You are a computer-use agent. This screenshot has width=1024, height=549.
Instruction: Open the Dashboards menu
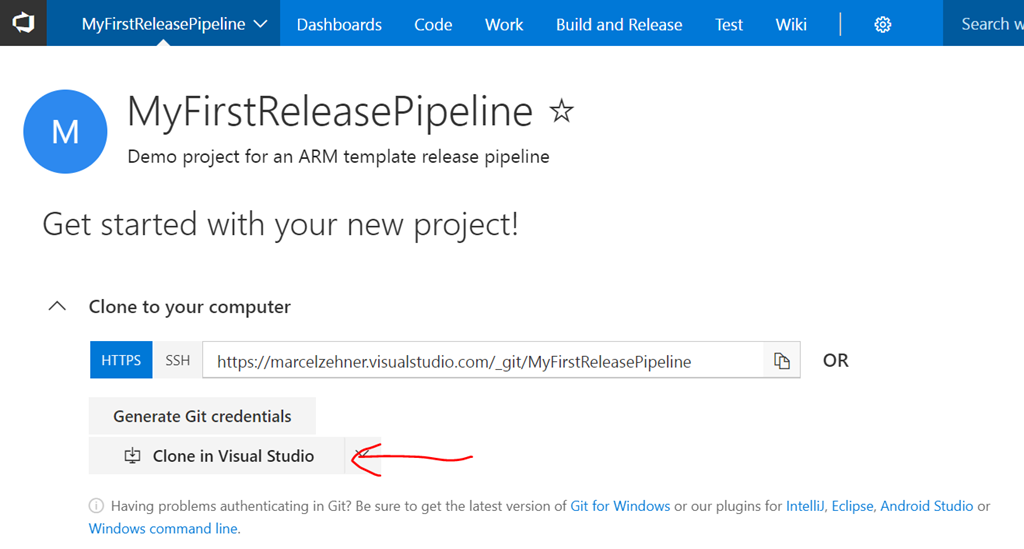339,25
